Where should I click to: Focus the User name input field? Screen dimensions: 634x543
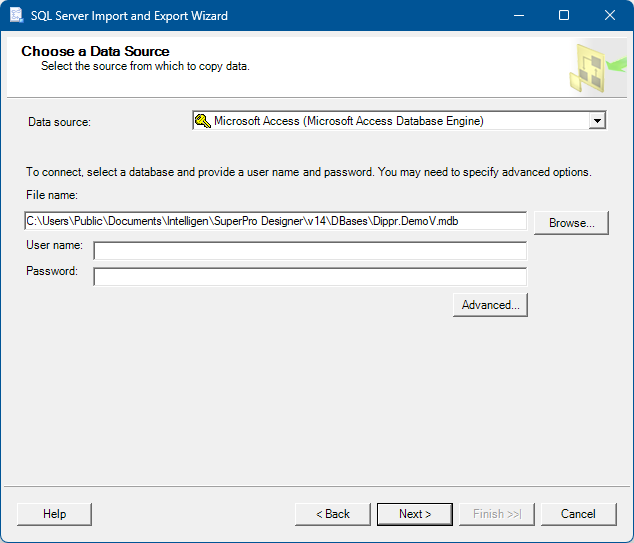(310, 251)
